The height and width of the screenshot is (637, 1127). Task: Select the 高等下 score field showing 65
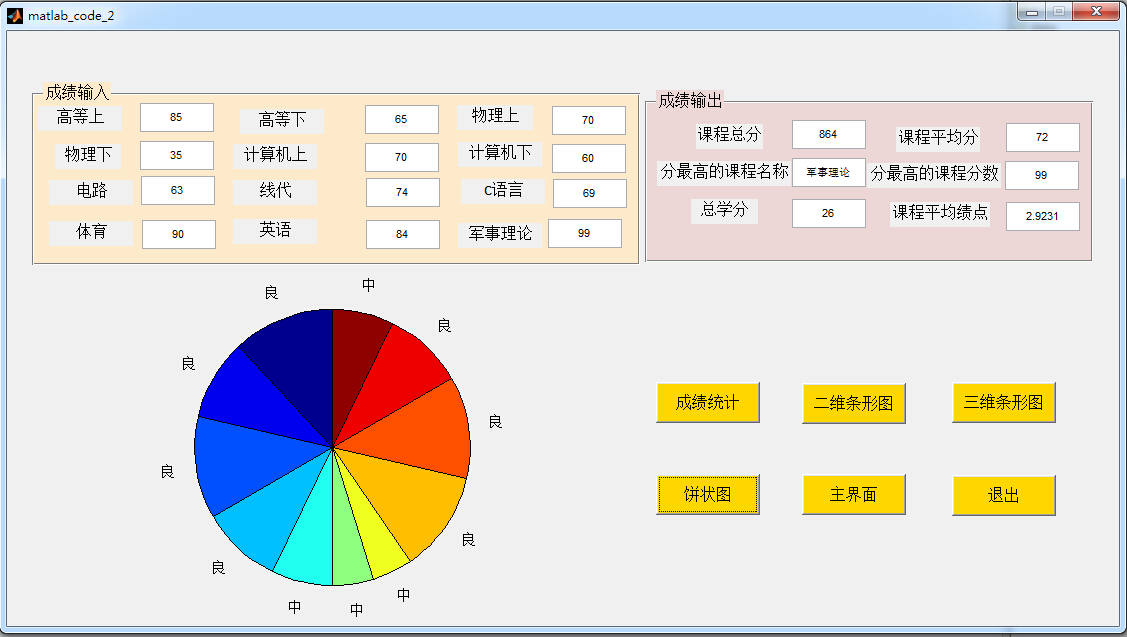coord(402,119)
